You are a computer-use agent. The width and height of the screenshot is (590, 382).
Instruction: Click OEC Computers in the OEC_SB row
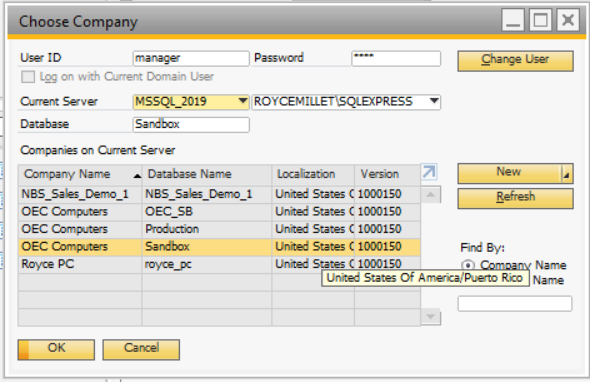(x=80, y=212)
